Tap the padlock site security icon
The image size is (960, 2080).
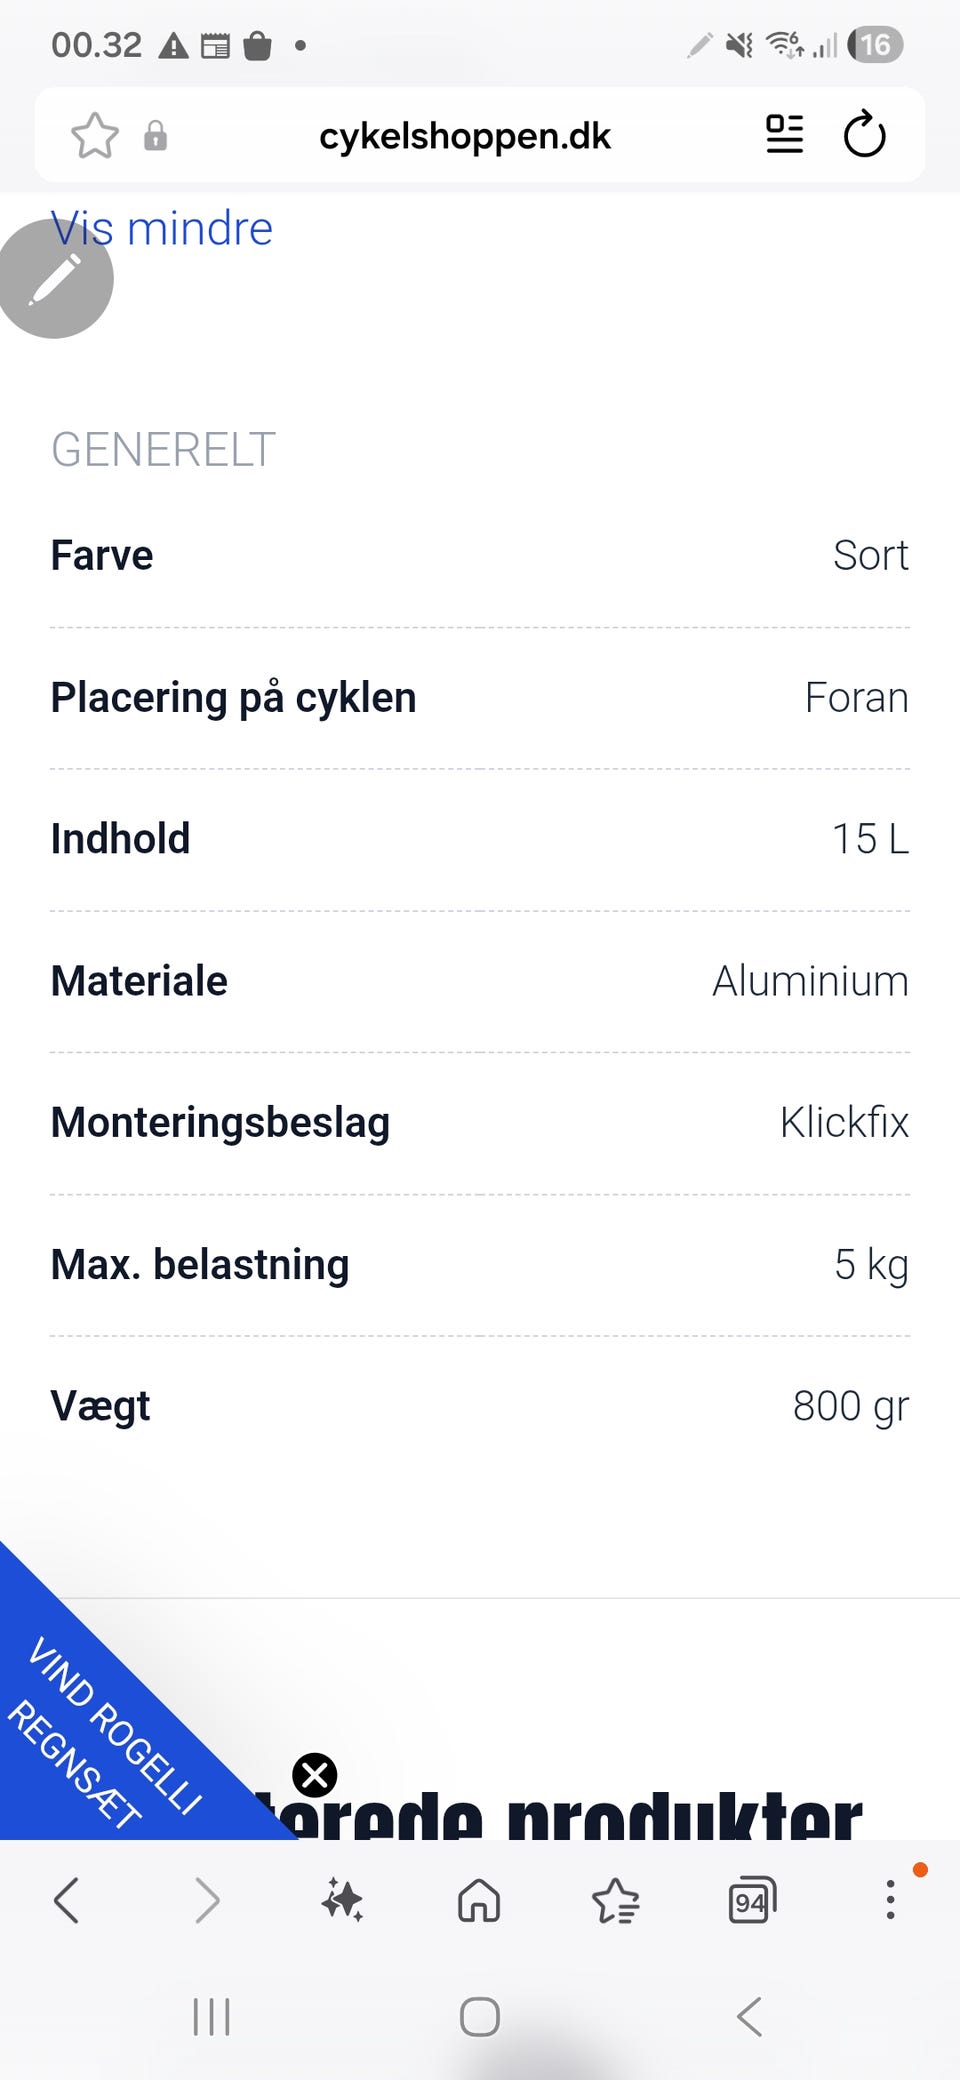[x=155, y=136]
